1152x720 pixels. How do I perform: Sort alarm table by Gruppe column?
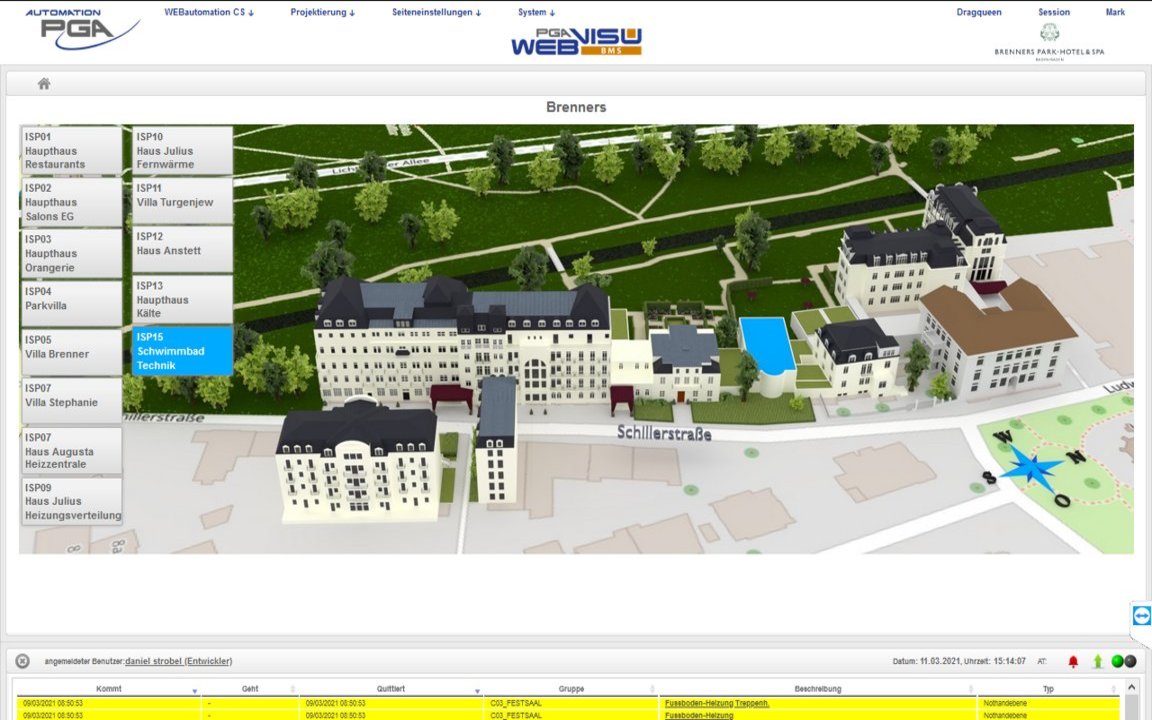pyautogui.click(x=571, y=689)
